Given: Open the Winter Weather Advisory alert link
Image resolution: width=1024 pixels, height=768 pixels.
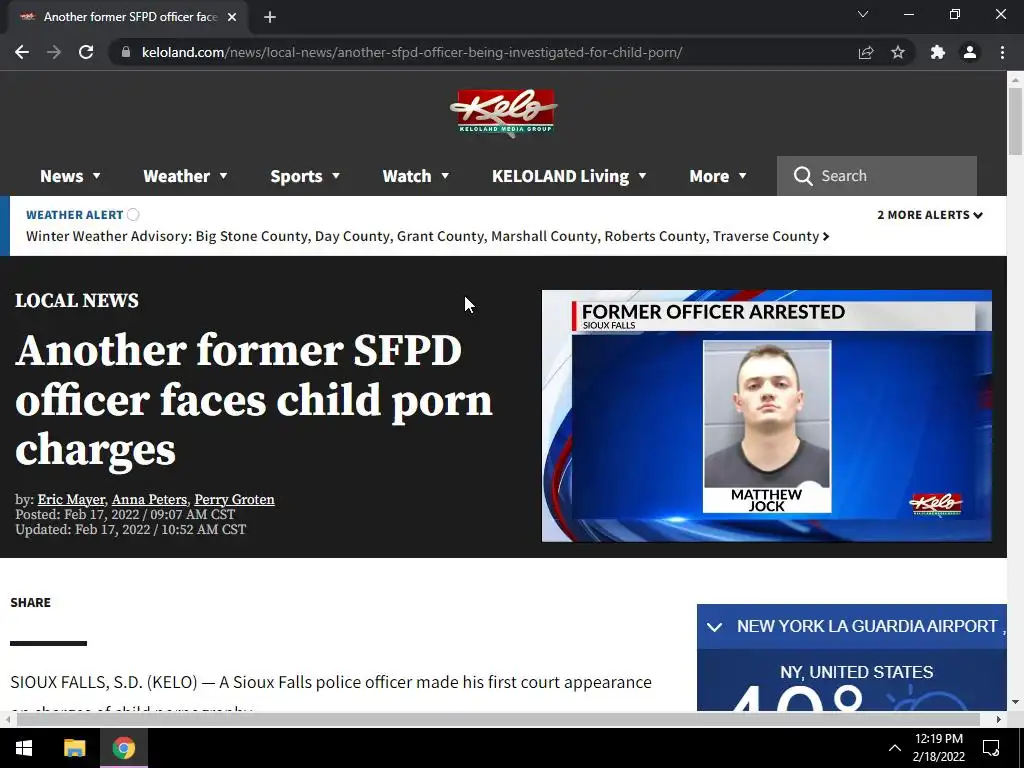Looking at the screenshot, I should click(x=428, y=236).
